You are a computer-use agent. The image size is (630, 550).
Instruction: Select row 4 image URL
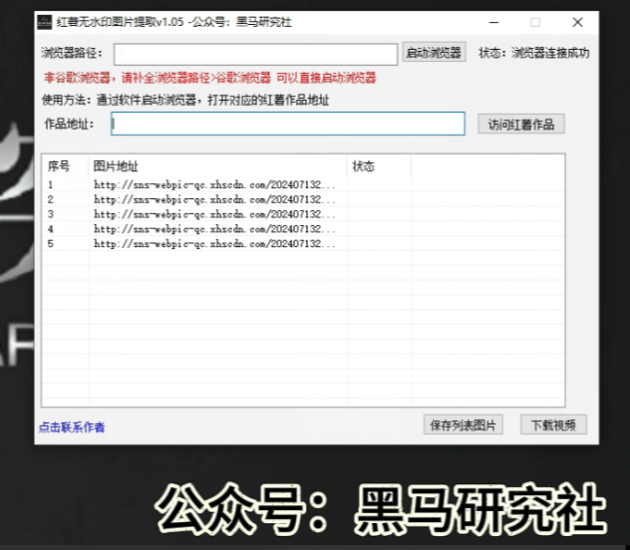(x=215, y=229)
